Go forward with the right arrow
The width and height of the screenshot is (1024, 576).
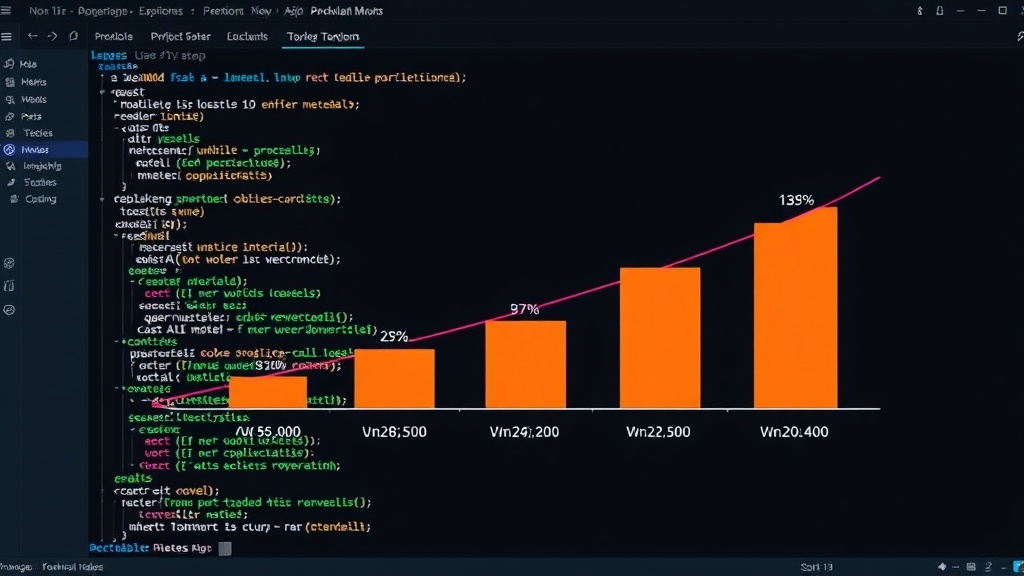click(x=52, y=37)
